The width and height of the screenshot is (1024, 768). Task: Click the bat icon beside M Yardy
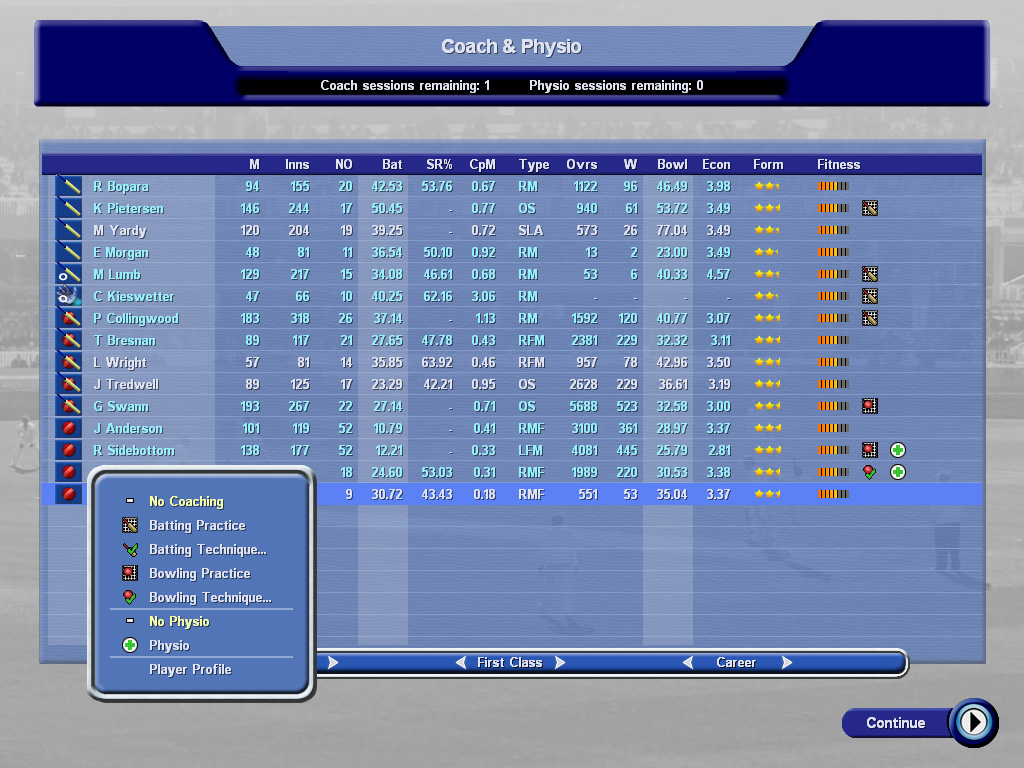coord(69,231)
